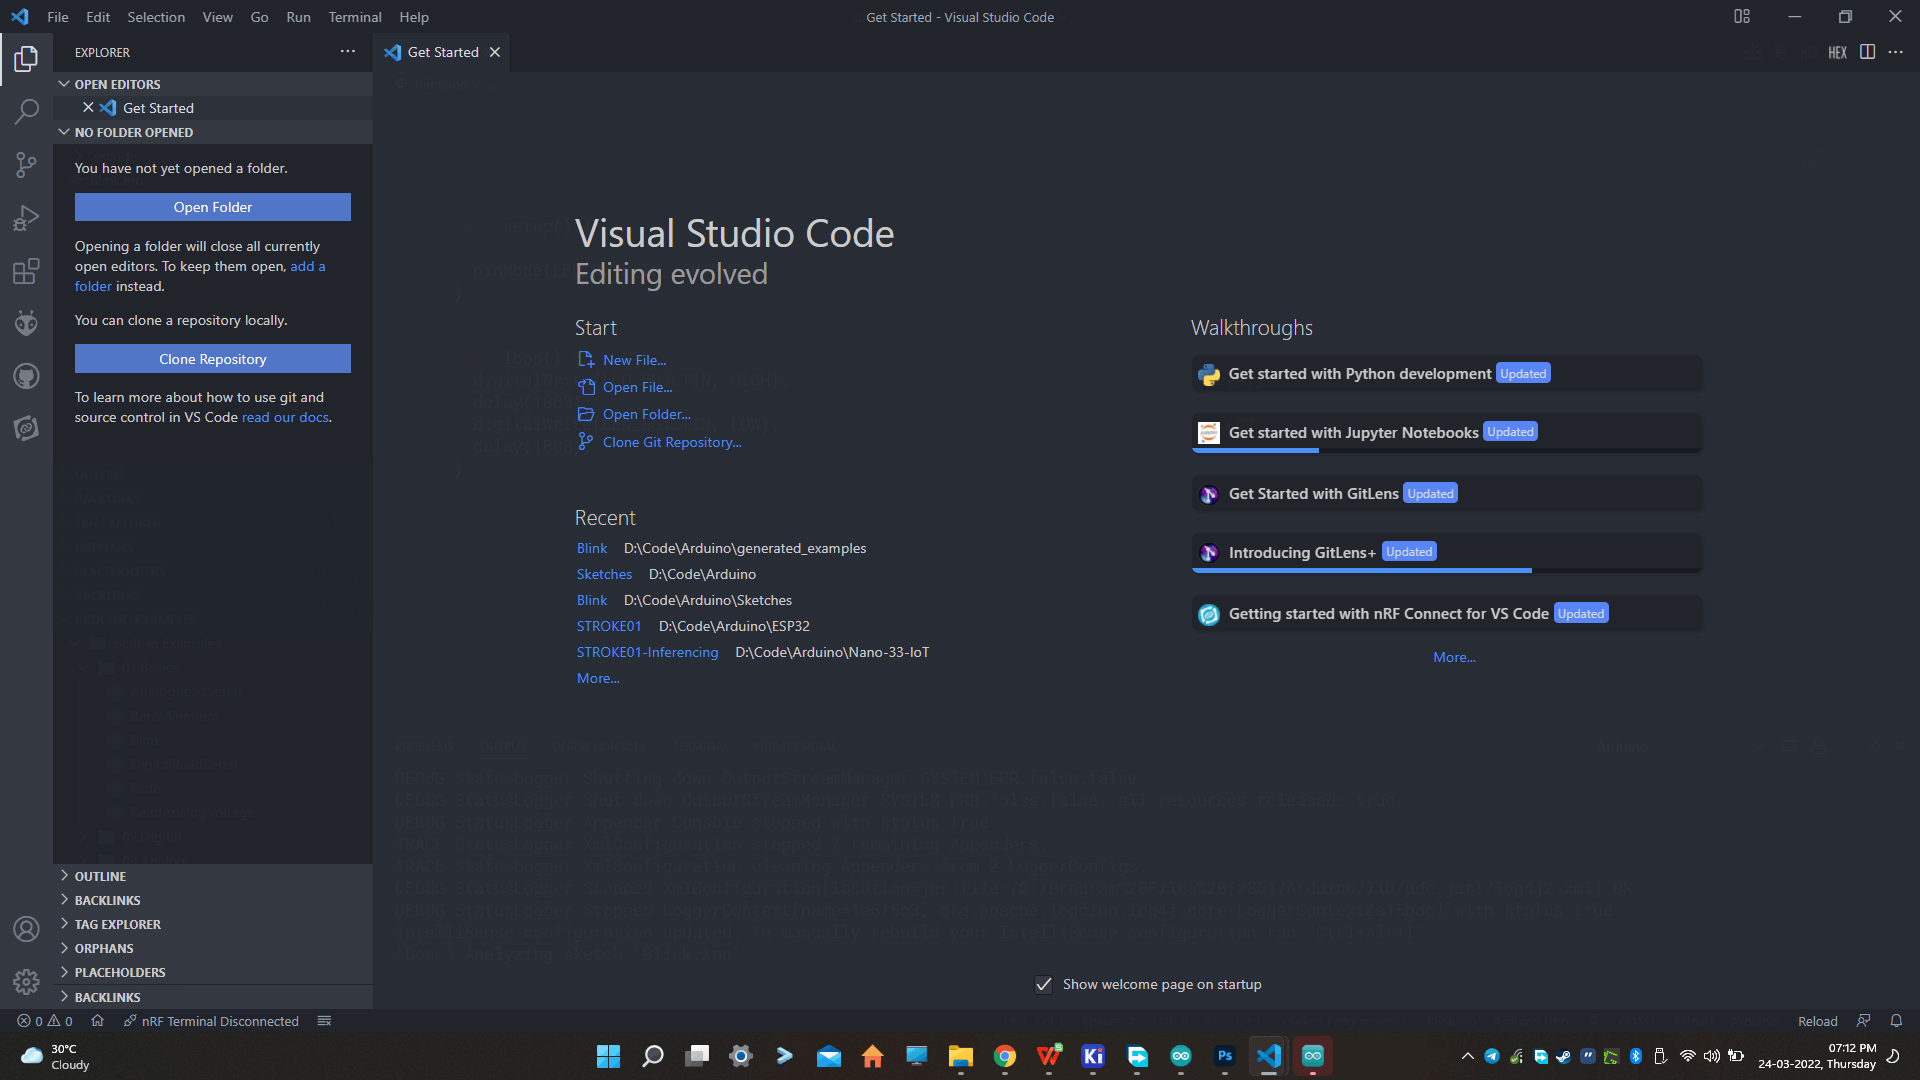Click Explorer views and more actions ellipsis

click(347, 51)
